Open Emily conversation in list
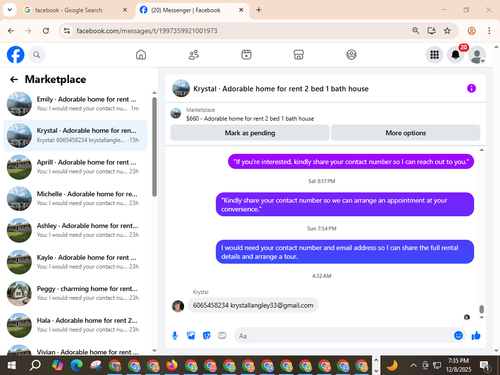The width and height of the screenshot is (500, 375). click(x=76, y=104)
